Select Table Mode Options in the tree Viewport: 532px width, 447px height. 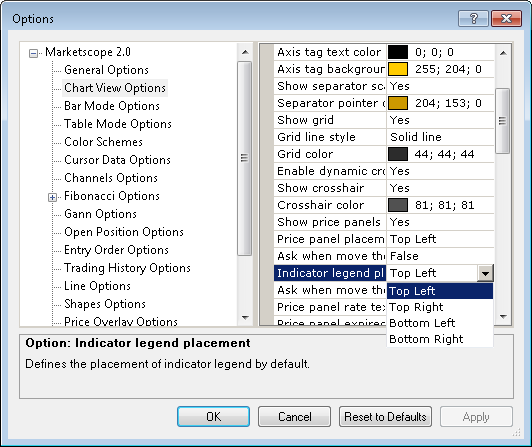[118, 124]
